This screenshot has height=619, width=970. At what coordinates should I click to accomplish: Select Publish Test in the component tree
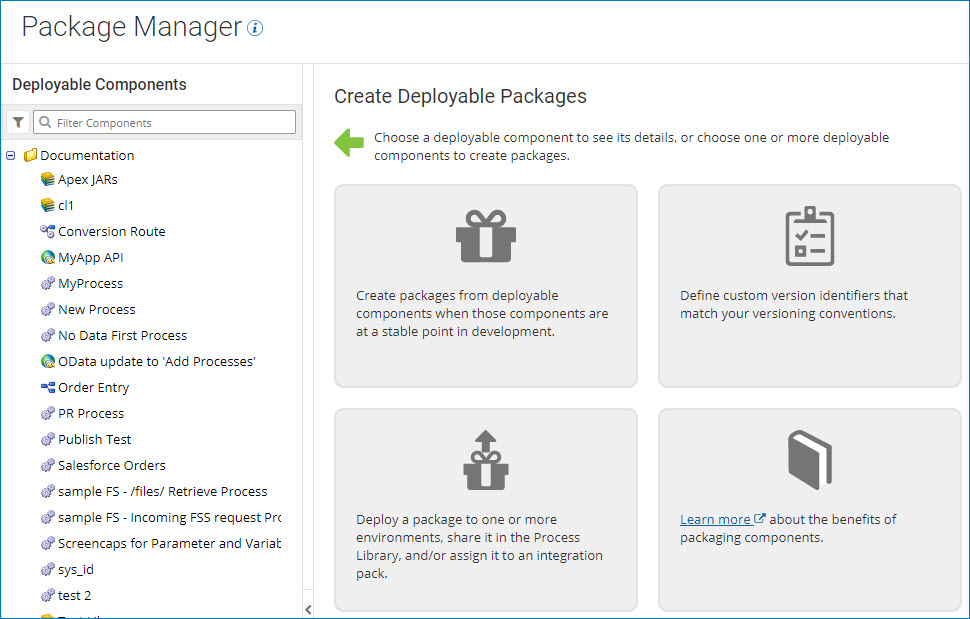click(95, 439)
